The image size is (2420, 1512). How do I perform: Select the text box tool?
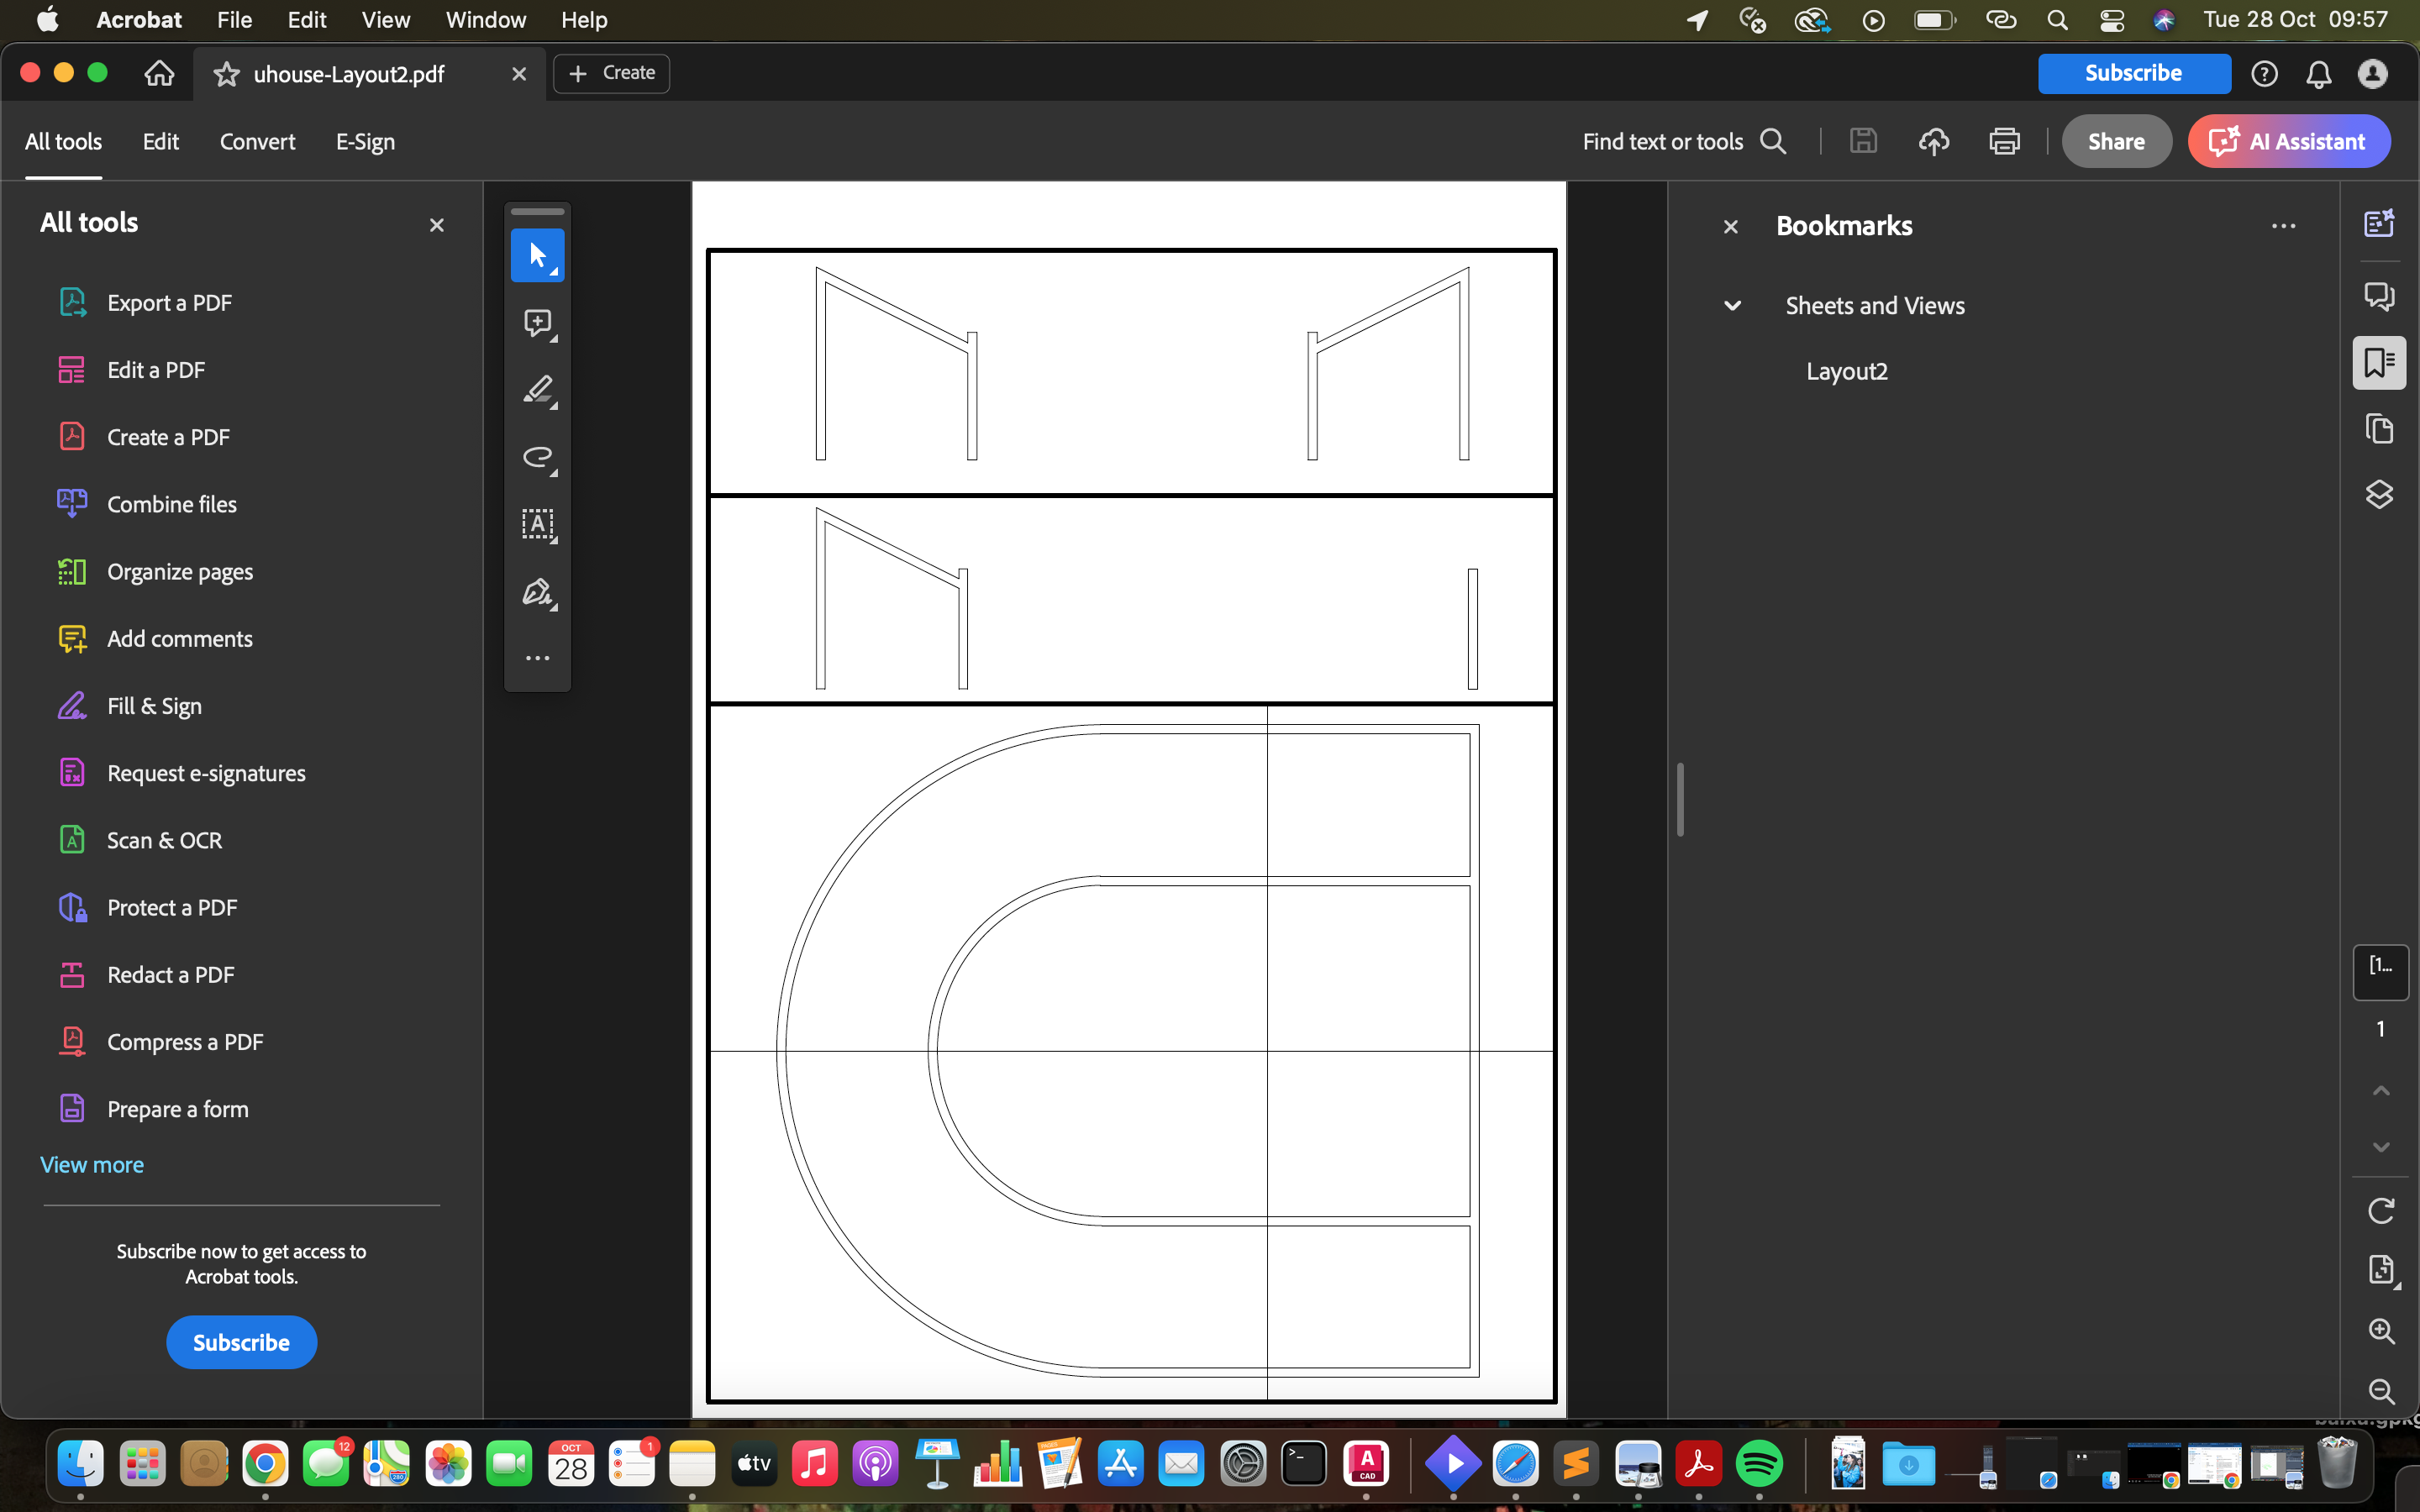(x=537, y=524)
